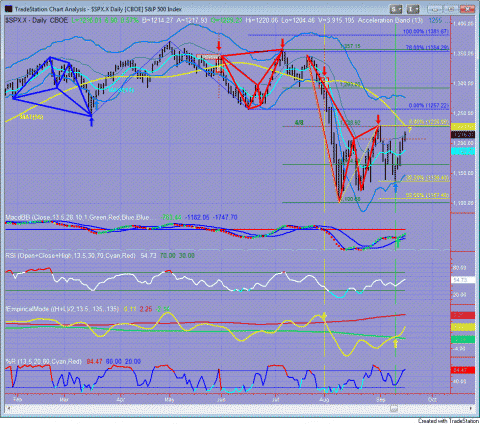Image resolution: width=480 pixels, height=424 pixels.
Task: Open the symbol link S dropdown
Action: point(397,9)
